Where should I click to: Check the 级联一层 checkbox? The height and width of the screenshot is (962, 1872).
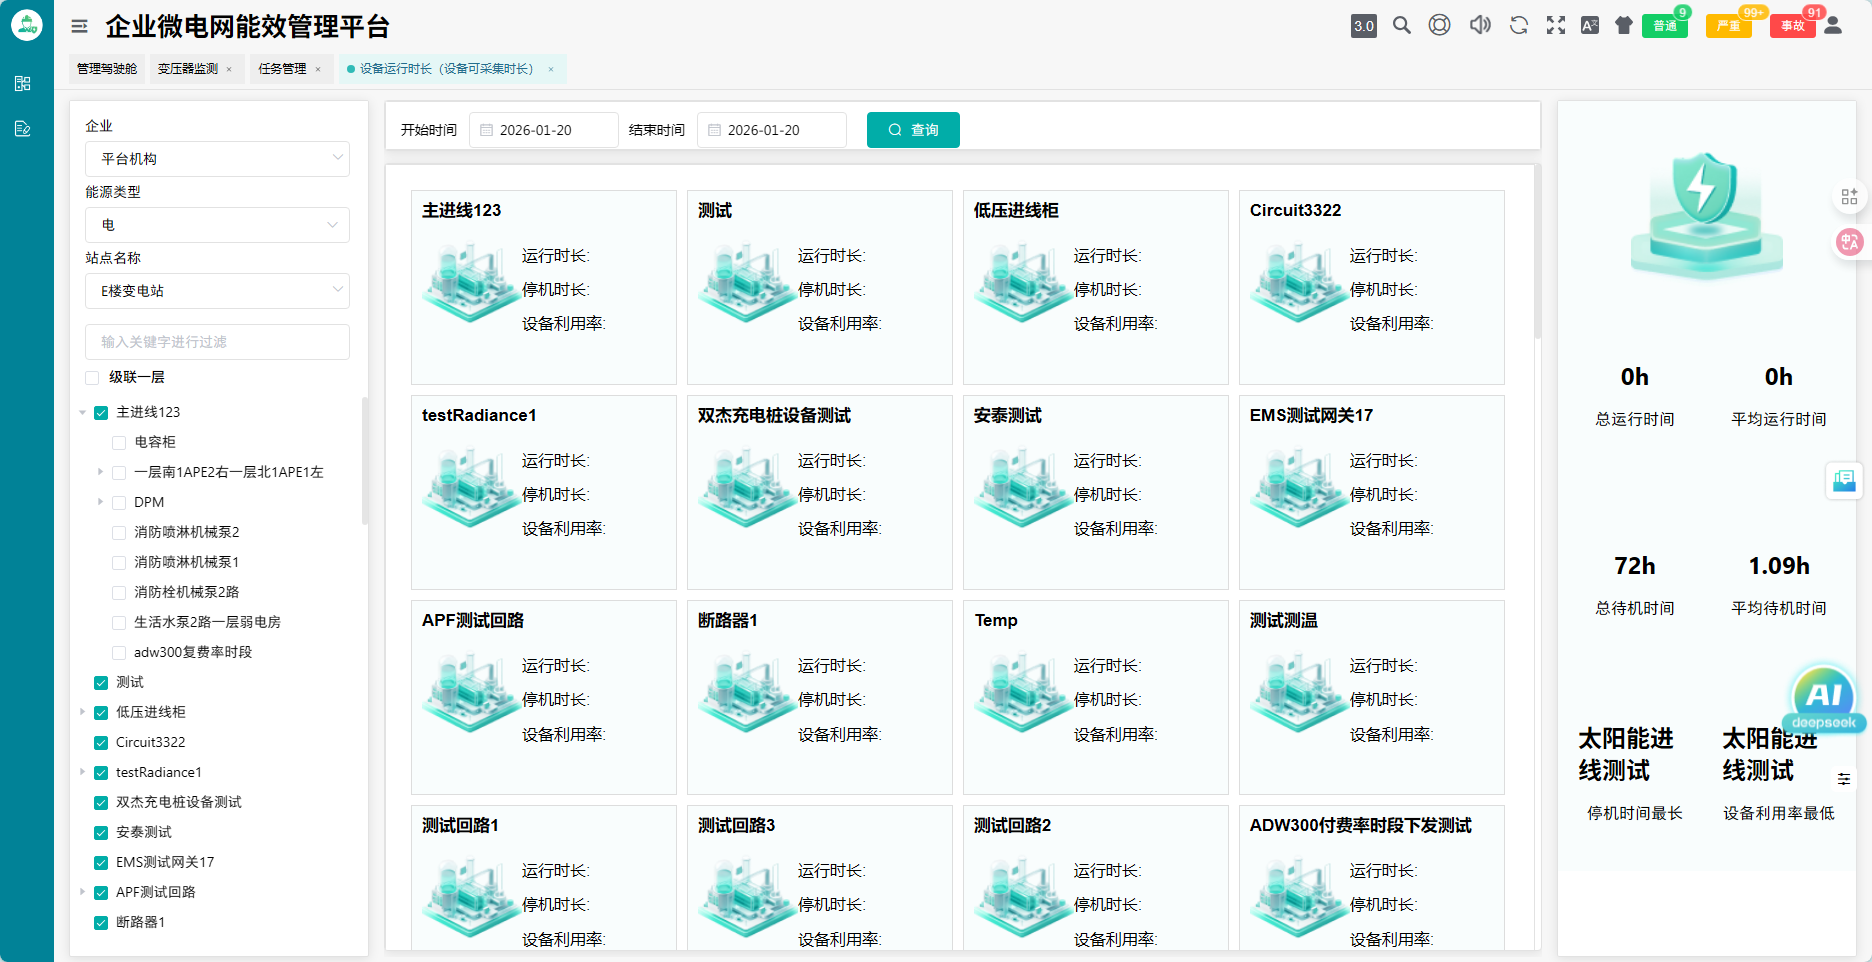pyautogui.click(x=93, y=378)
